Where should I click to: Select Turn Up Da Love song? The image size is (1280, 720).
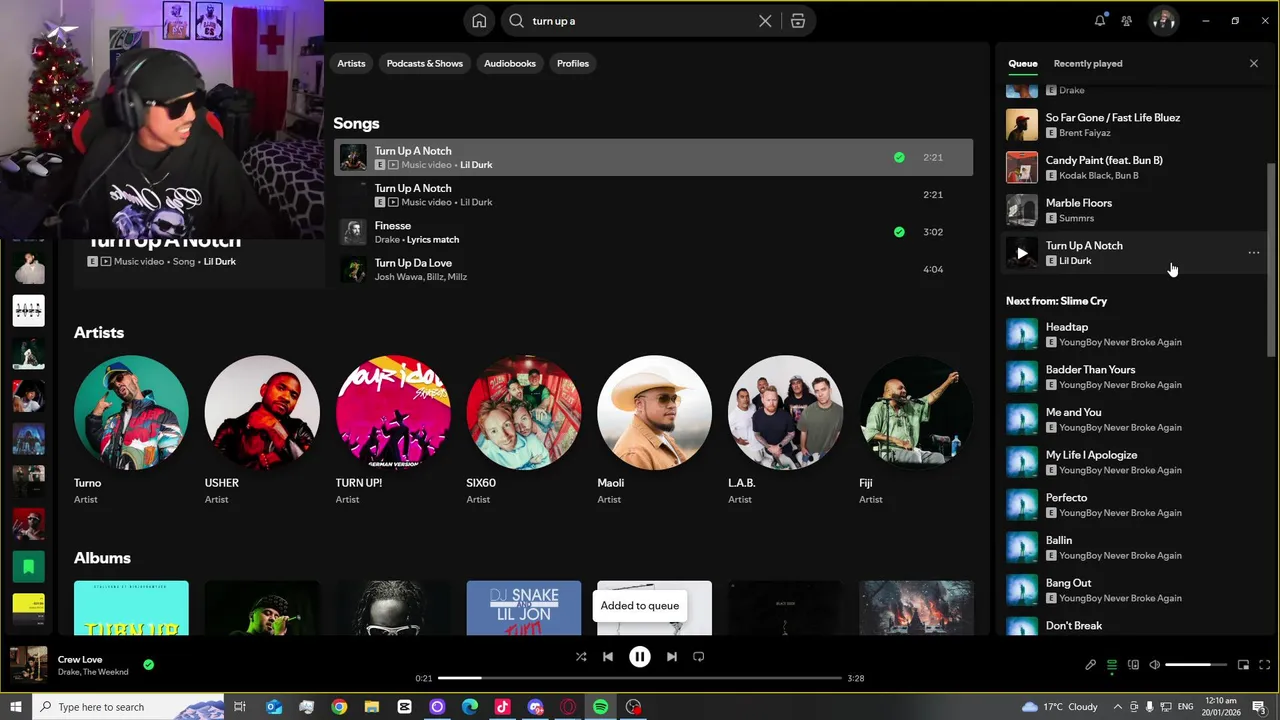(653, 269)
